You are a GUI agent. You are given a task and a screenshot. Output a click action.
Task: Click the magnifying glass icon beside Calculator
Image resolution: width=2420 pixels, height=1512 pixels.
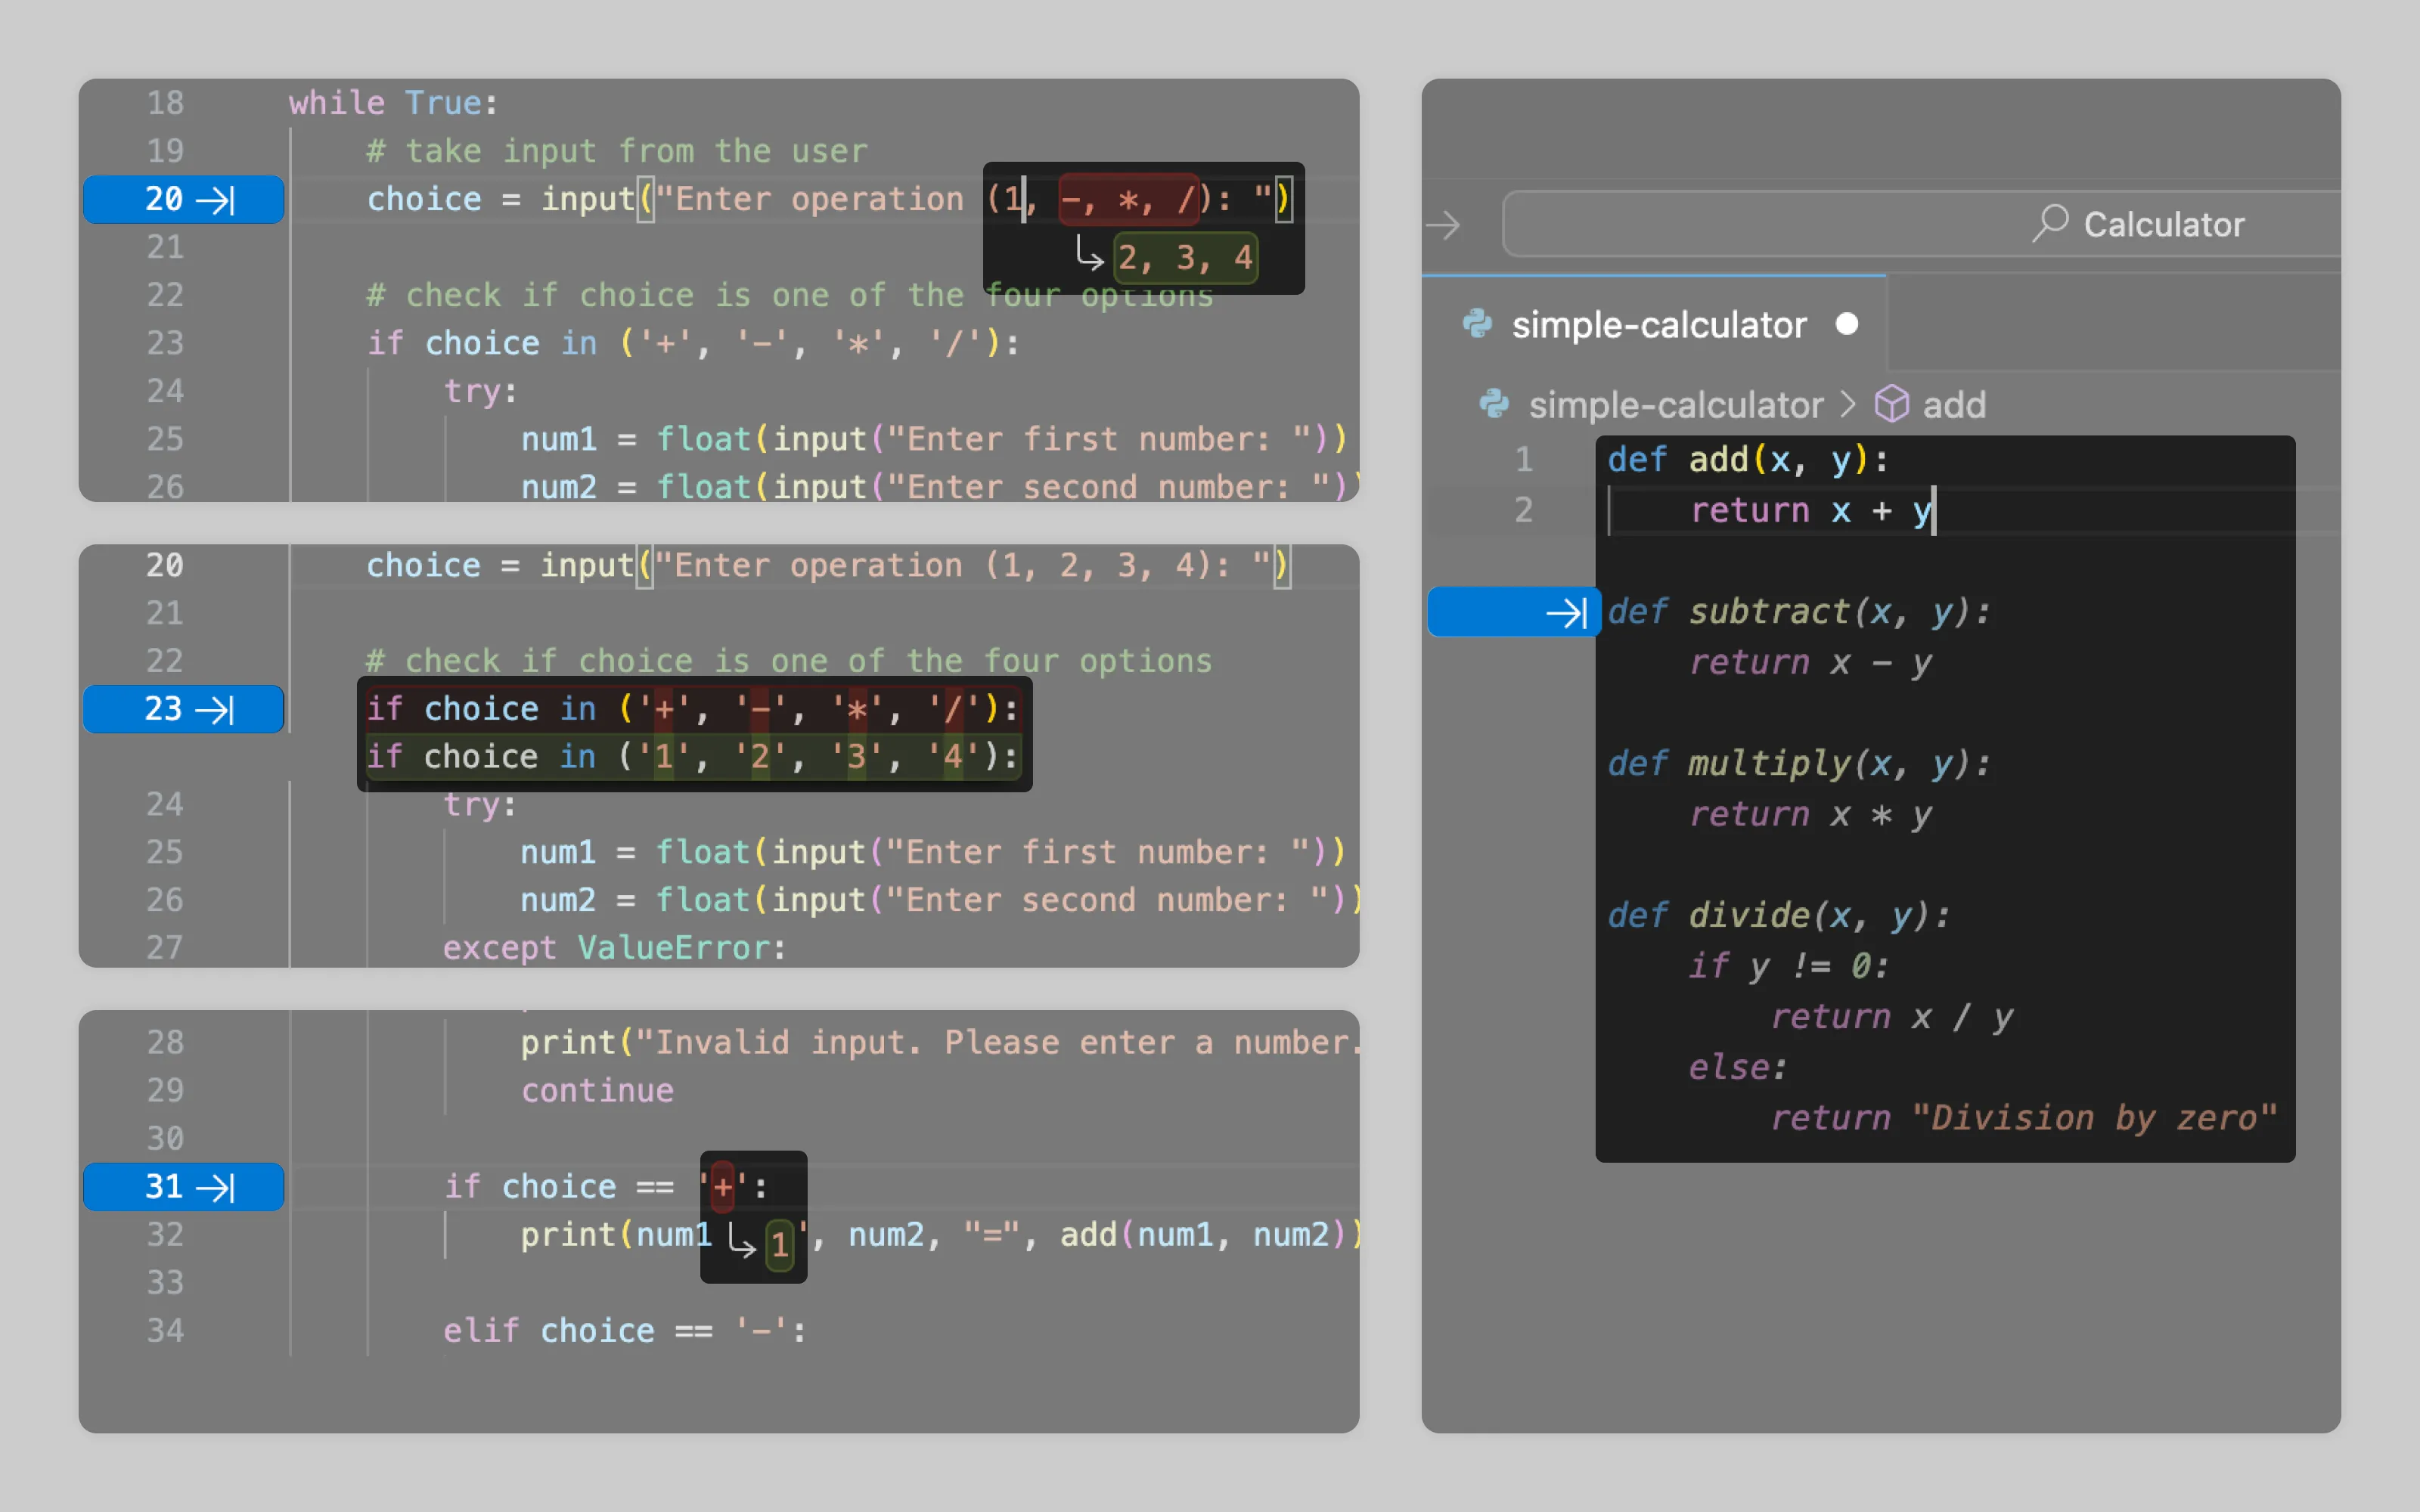[x=2050, y=223]
